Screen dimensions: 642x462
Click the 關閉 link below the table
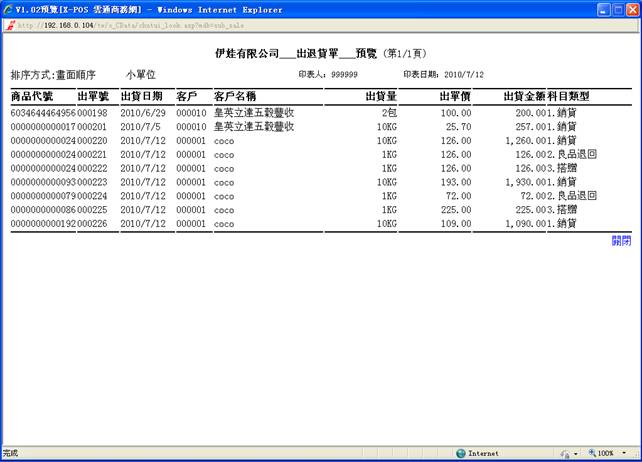pos(621,240)
